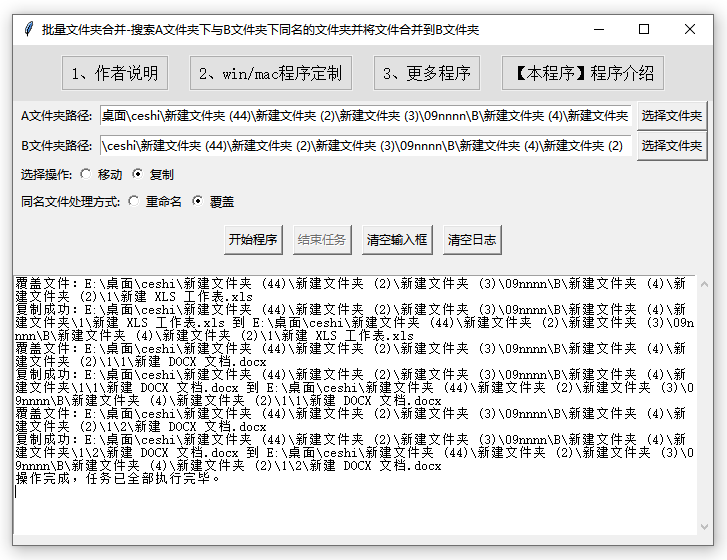Open the 2、win/mac程序定制 button
The width and height of the screenshot is (727, 560).
[271, 73]
